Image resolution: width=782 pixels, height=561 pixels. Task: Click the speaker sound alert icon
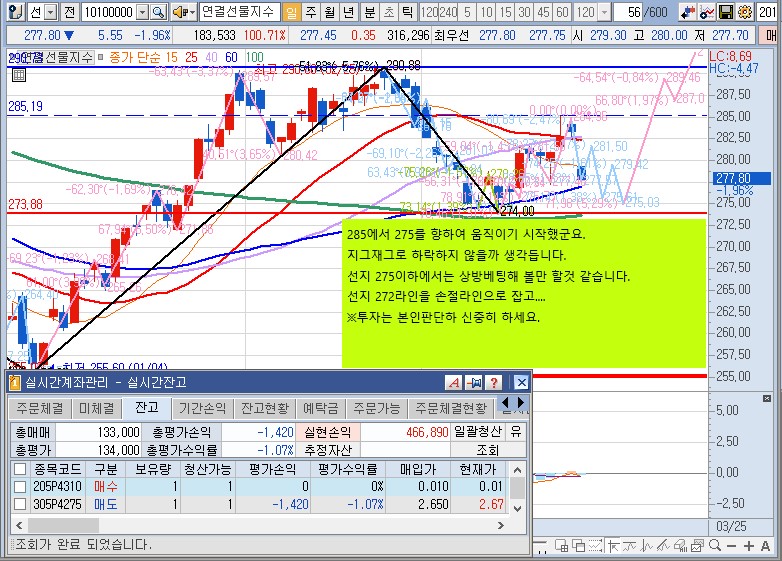coord(180,12)
